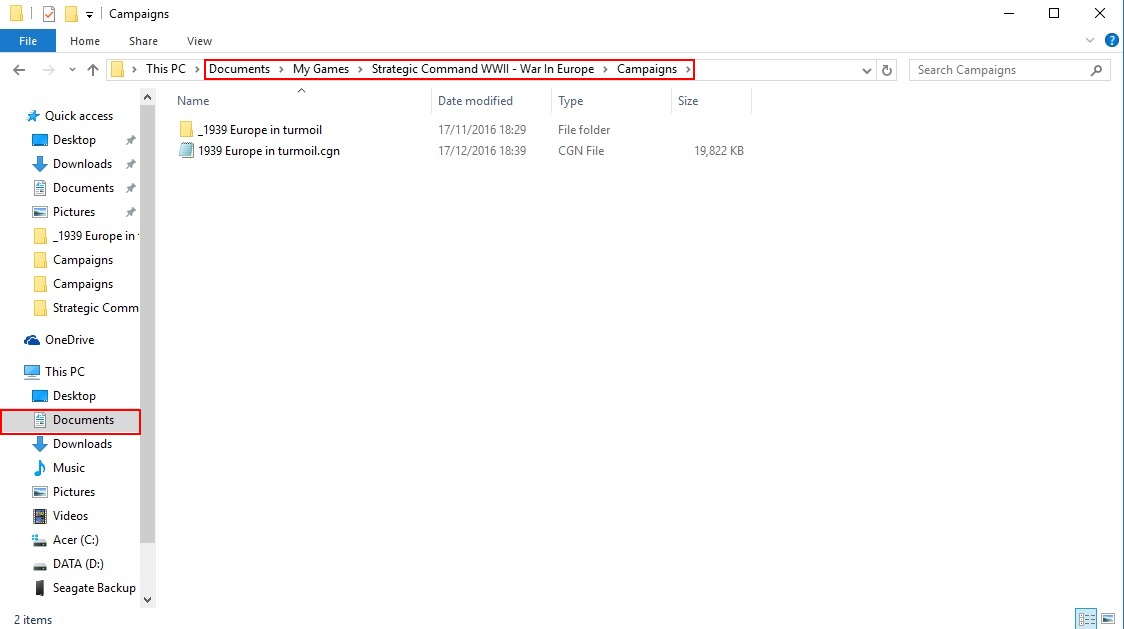Select OneDrive in navigation pane
The height and width of the screenshot is (629, 1124).
[x=70, y=340]
